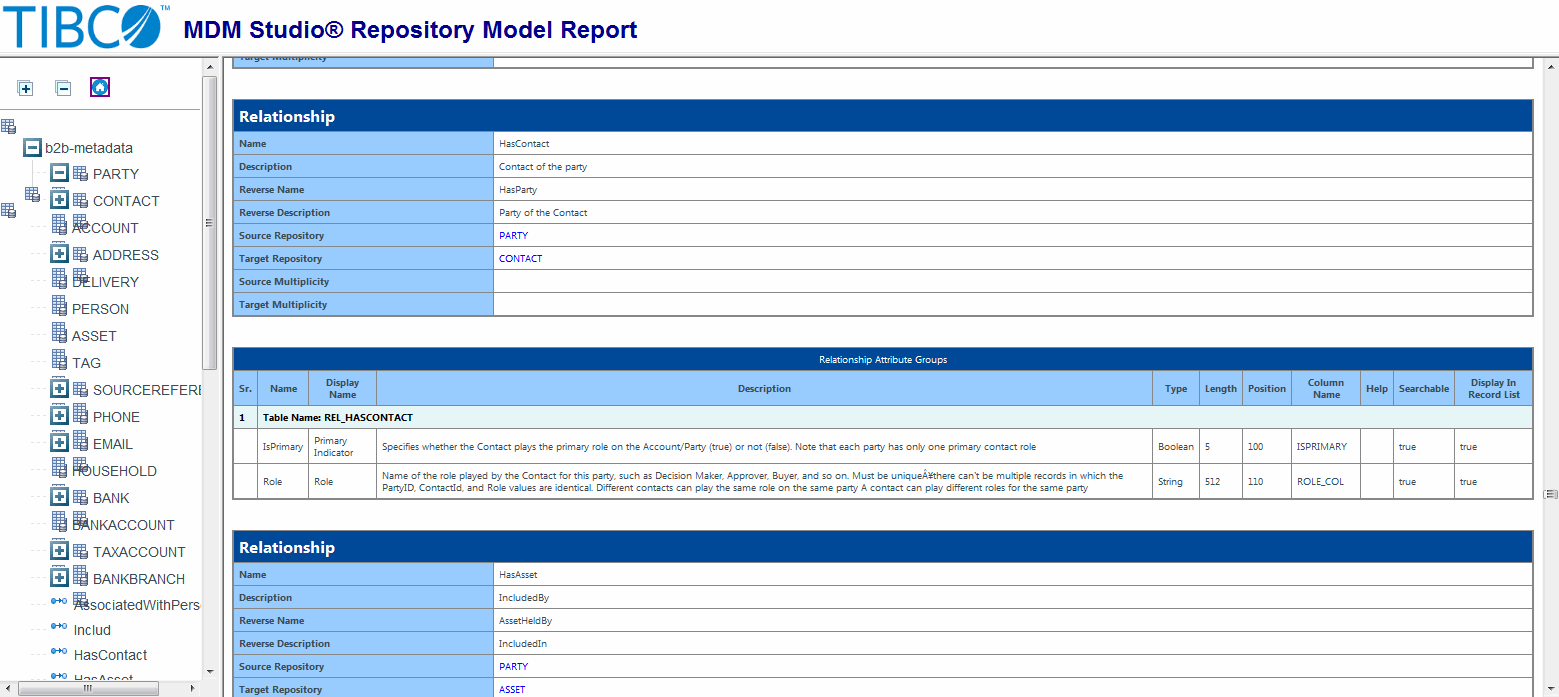
Task: Click the Relationship Attribute Groups header bar
Action: coord(883,360)
